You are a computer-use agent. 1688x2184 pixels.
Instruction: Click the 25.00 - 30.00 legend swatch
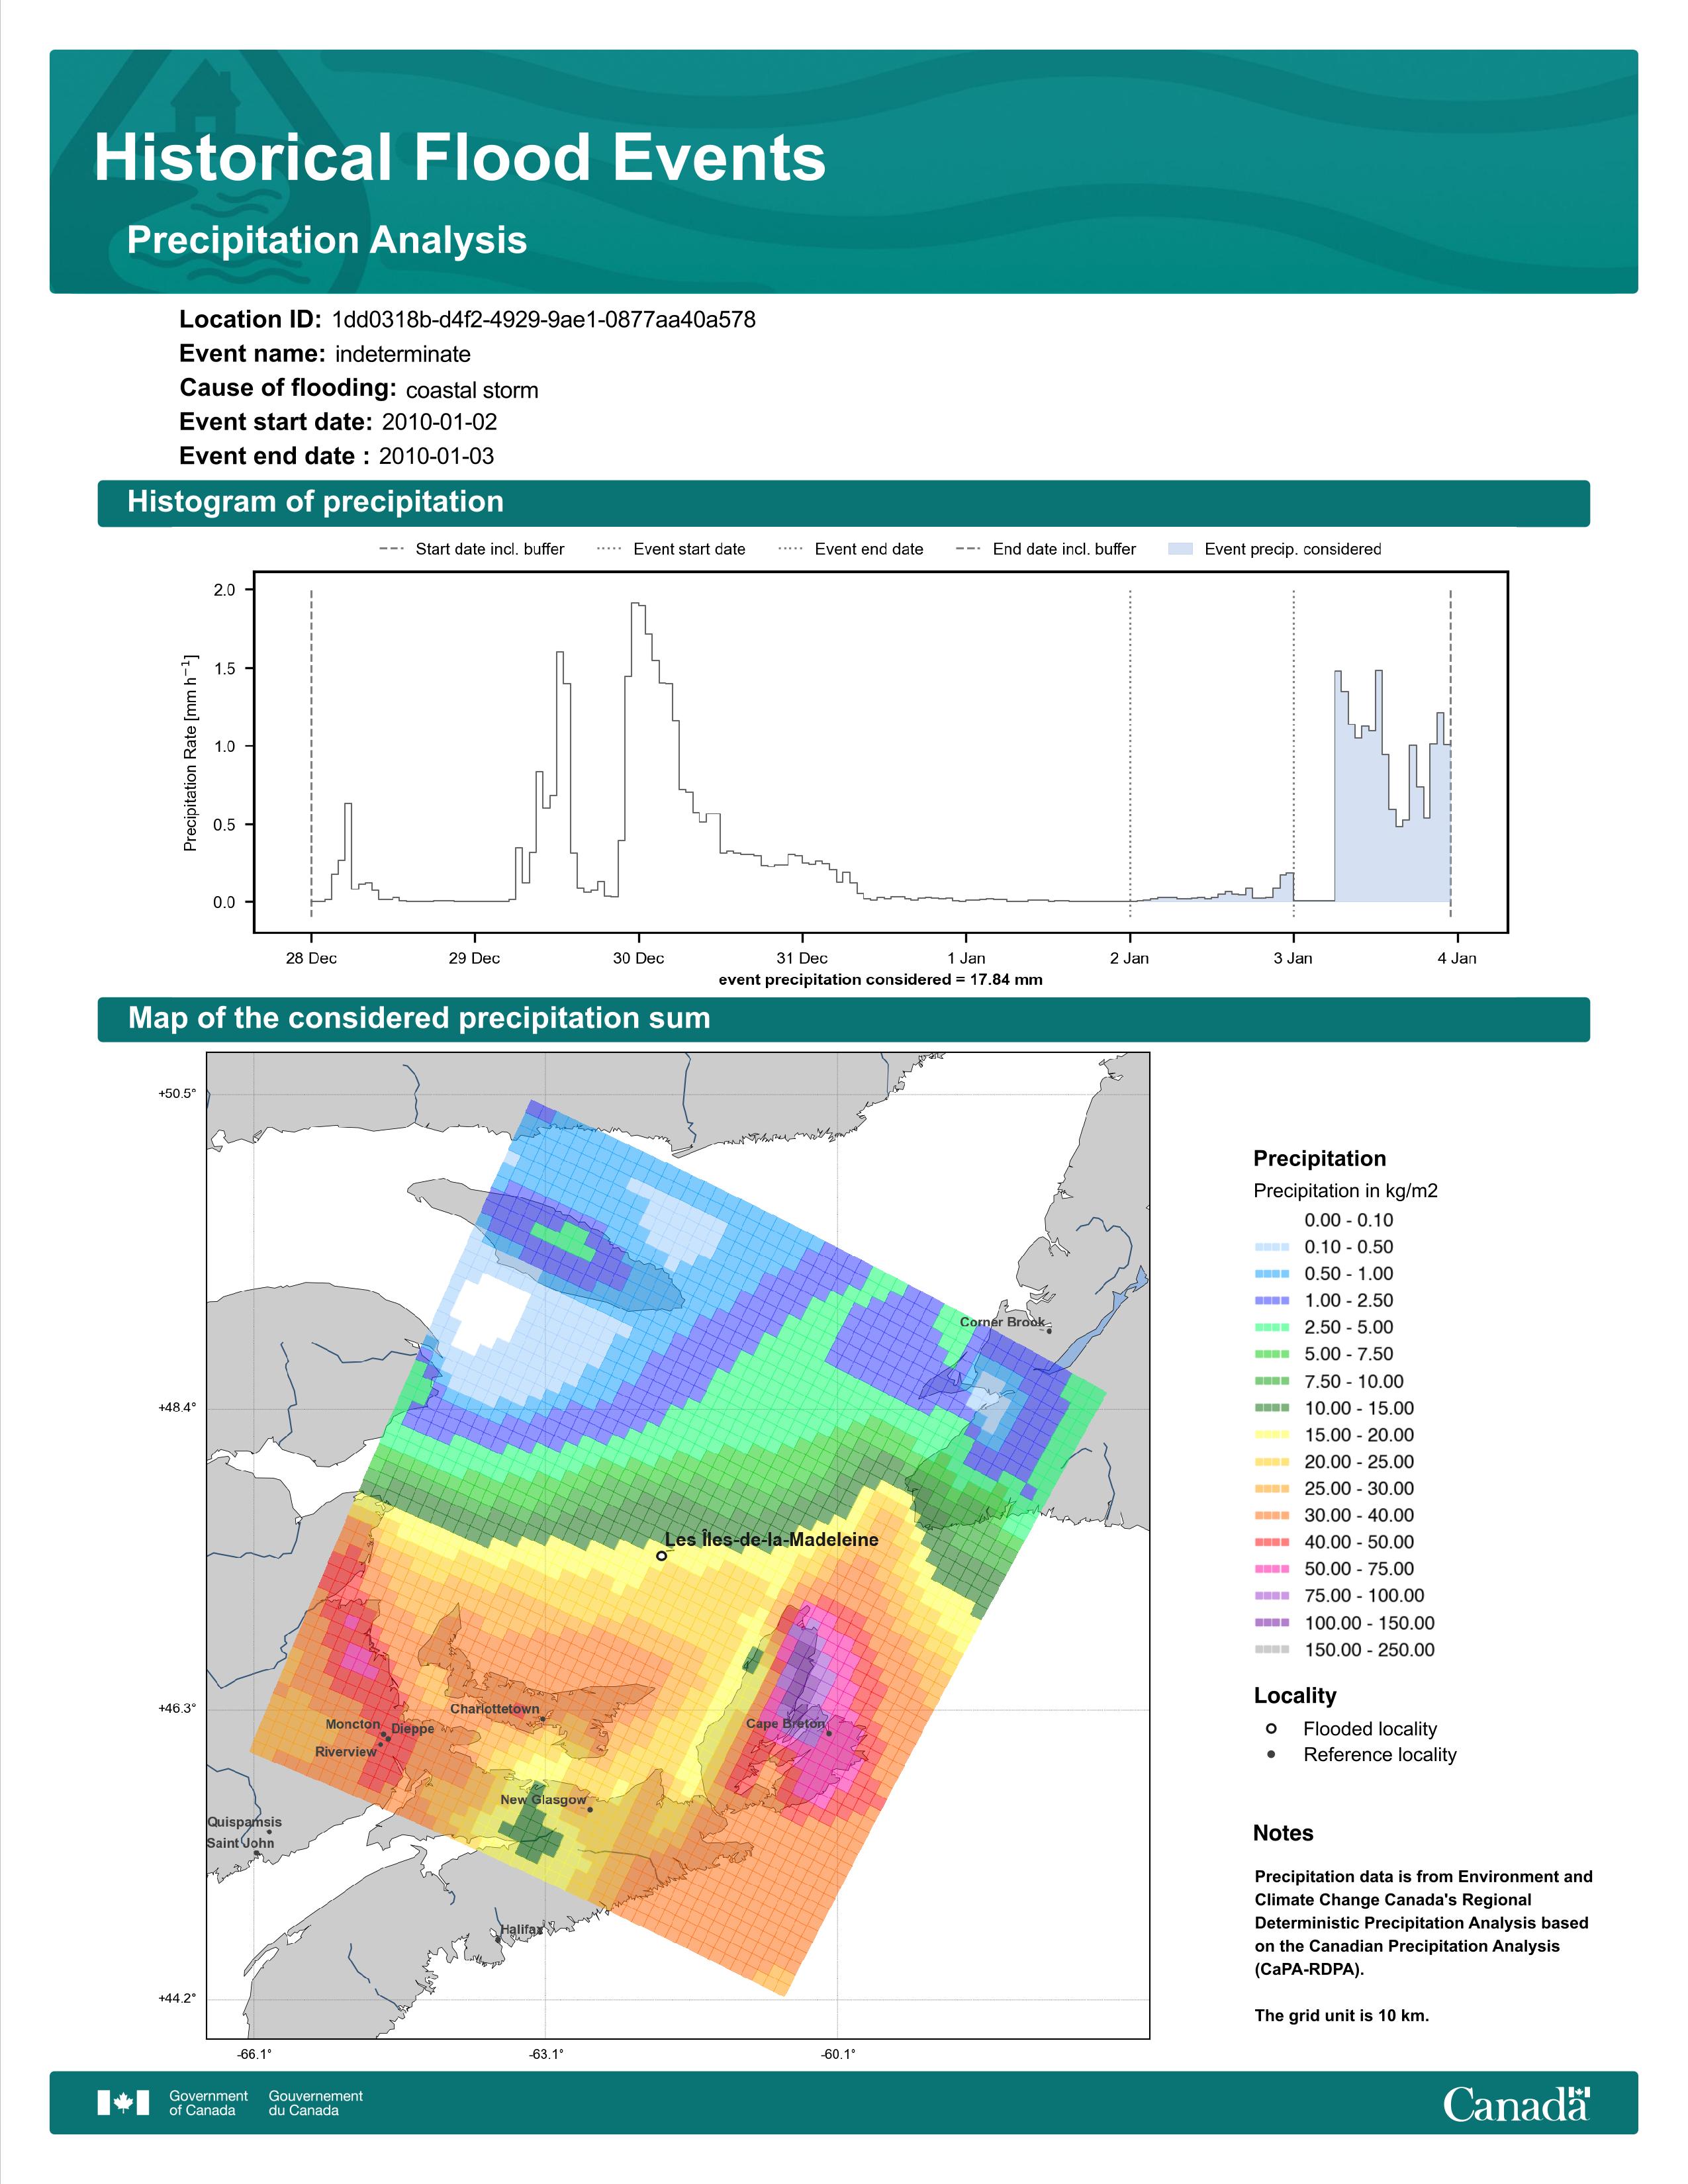[x=1271, y=1489]
